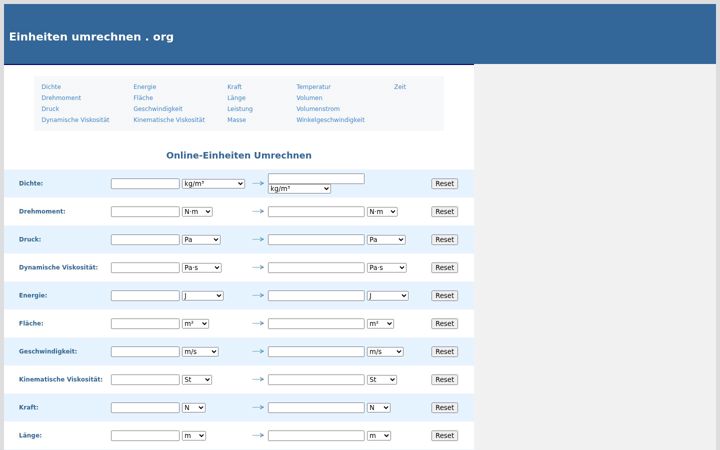Open Geschwindigkeit target unit dropdown
This screenshot has height=450, width=720.
385,352
